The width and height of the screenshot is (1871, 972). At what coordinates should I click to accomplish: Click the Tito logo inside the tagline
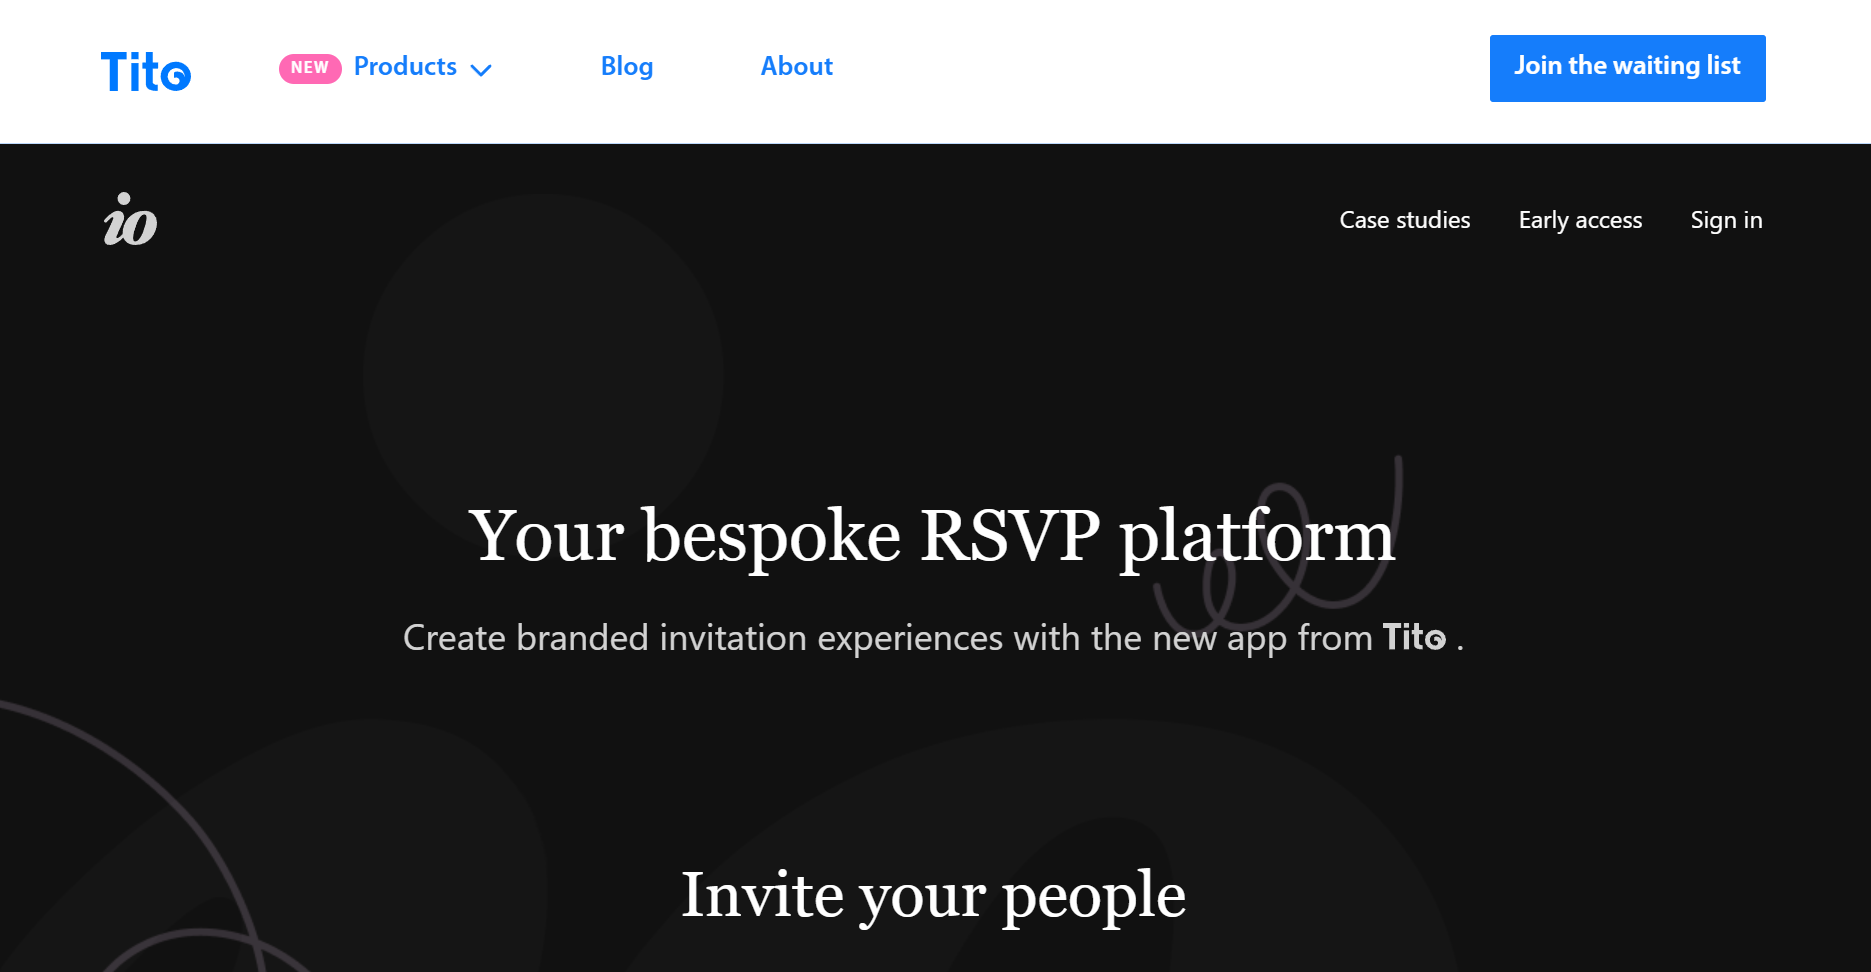(x=1414, y=638)
